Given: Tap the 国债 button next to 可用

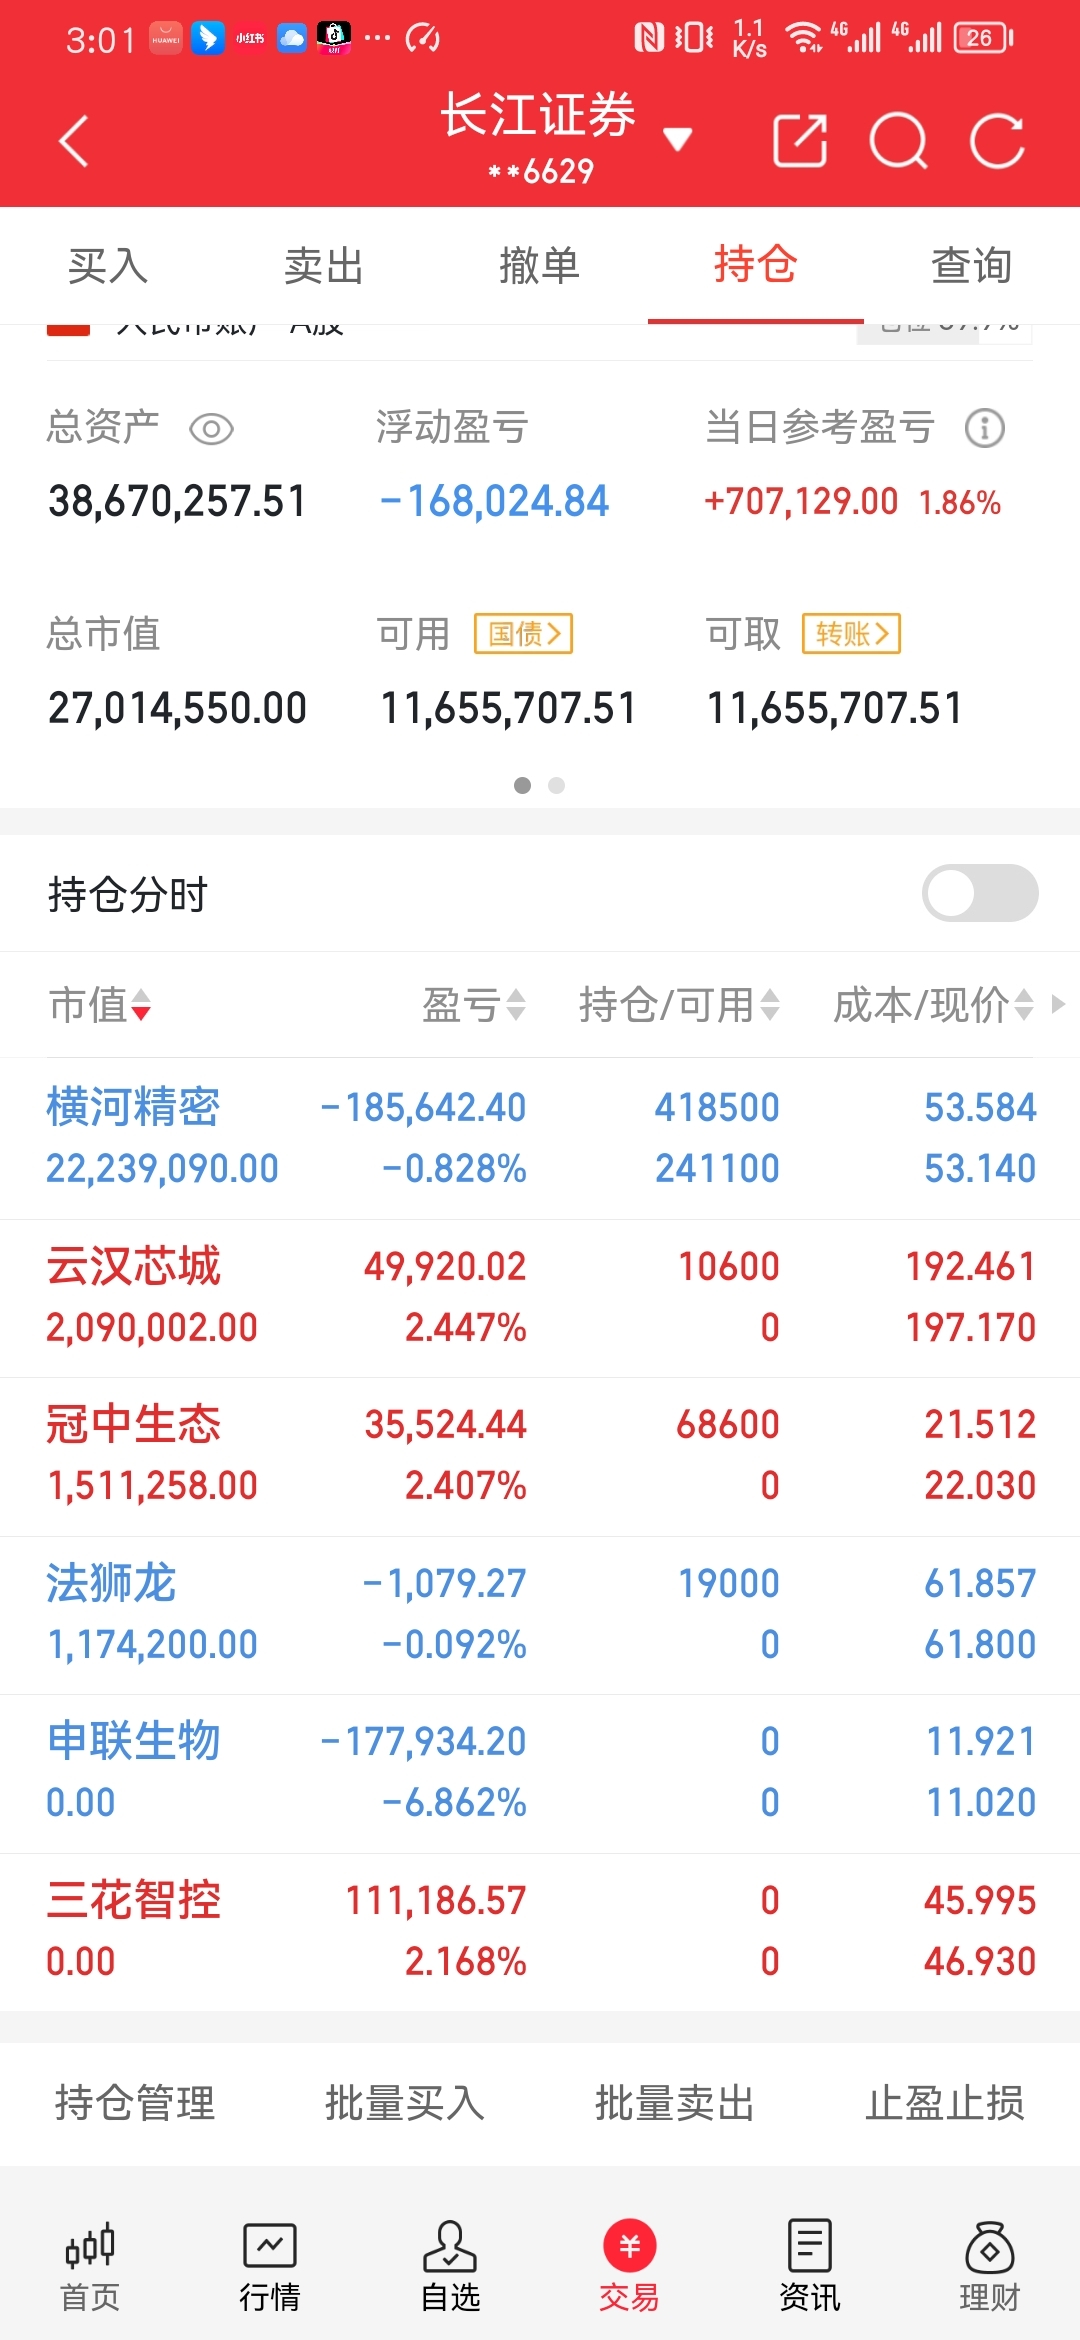Looking at the screenshot, I should click(523, 633).
